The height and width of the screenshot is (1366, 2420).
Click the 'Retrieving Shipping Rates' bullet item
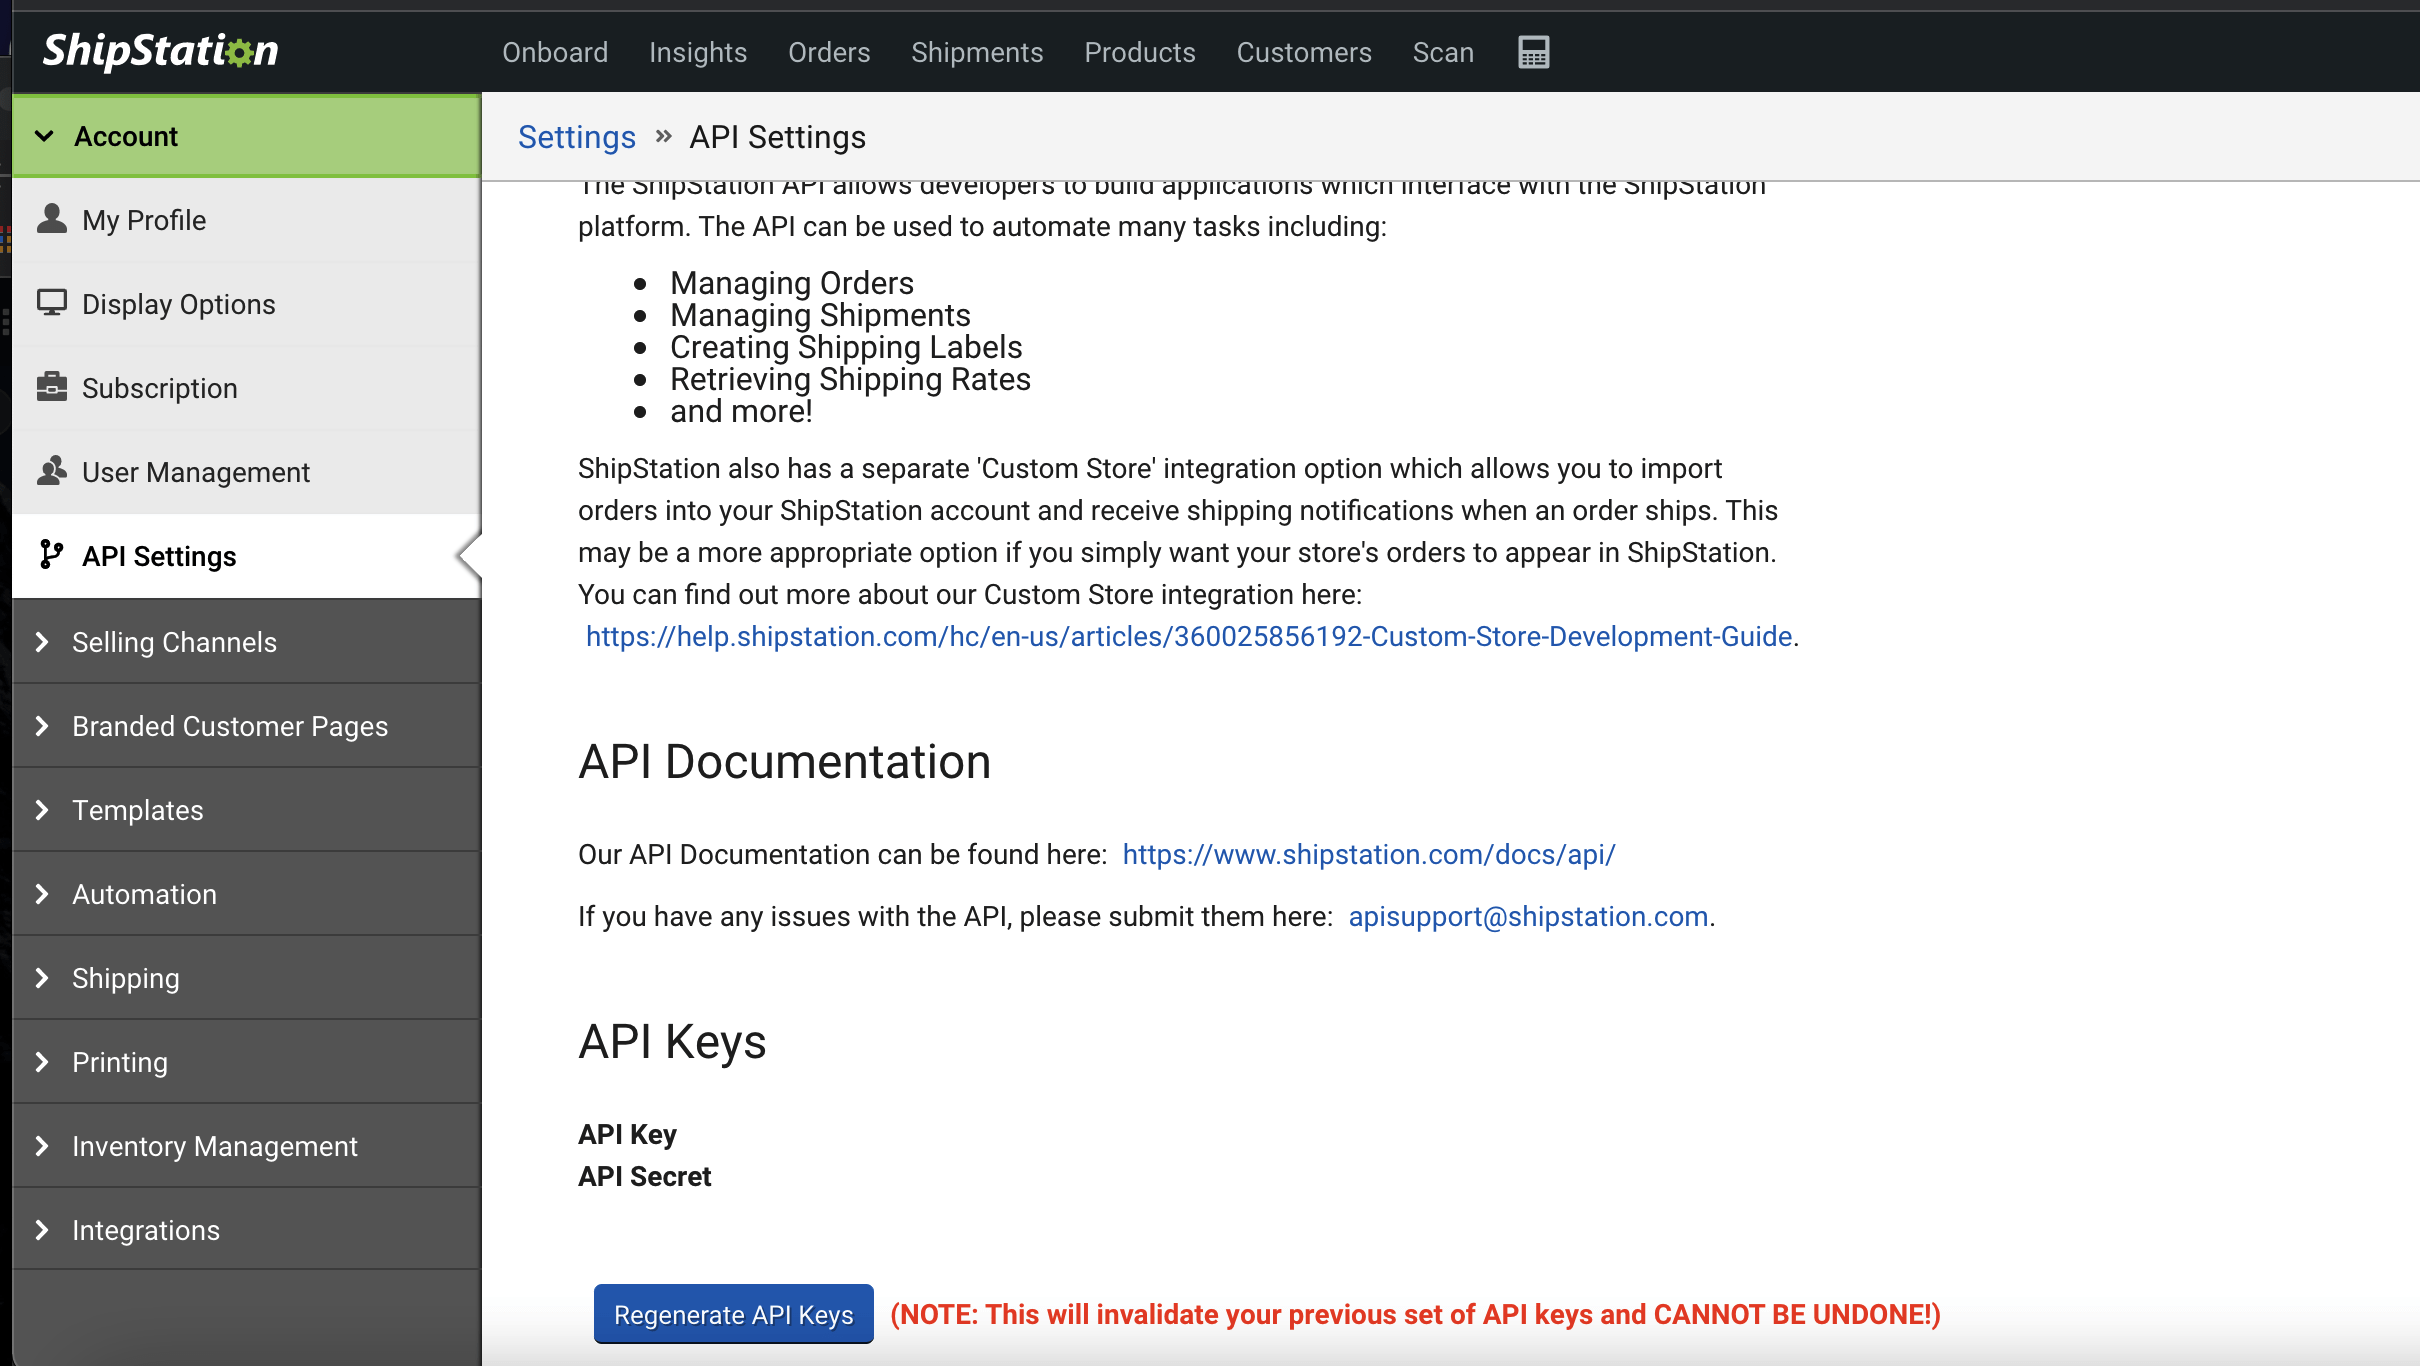click(850, 379)
